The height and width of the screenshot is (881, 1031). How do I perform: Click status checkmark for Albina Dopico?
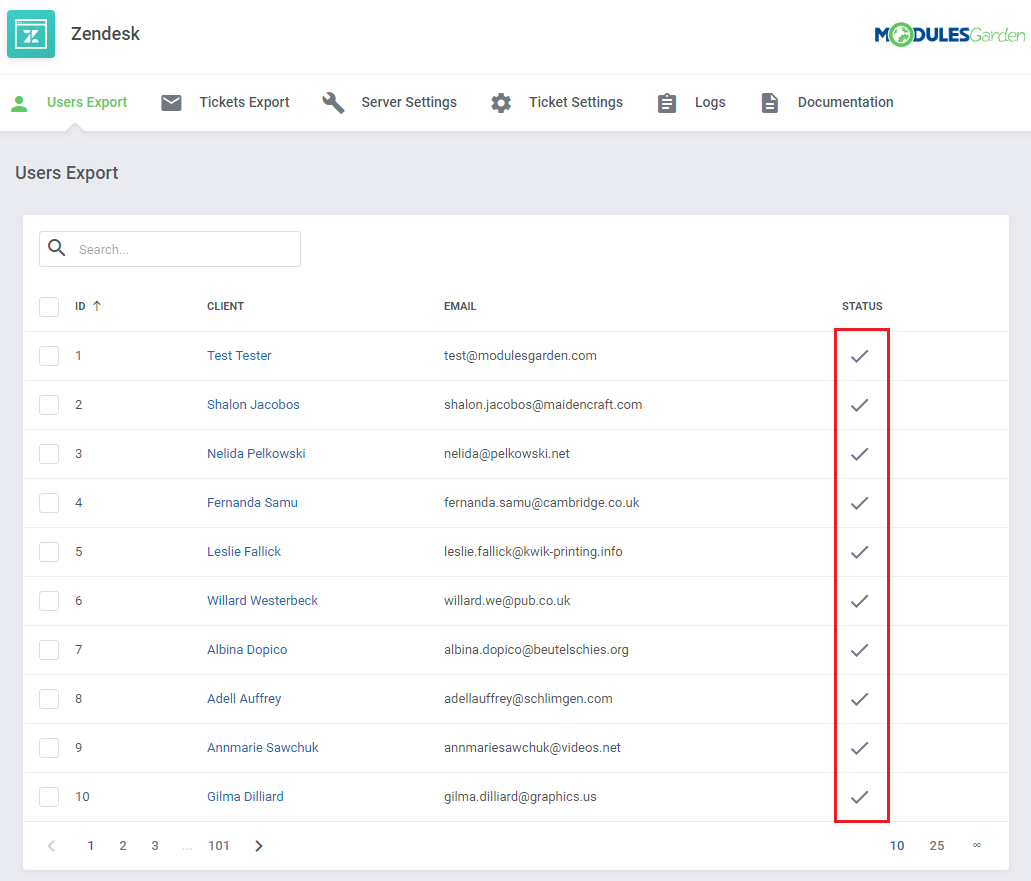tap(859, 650)
